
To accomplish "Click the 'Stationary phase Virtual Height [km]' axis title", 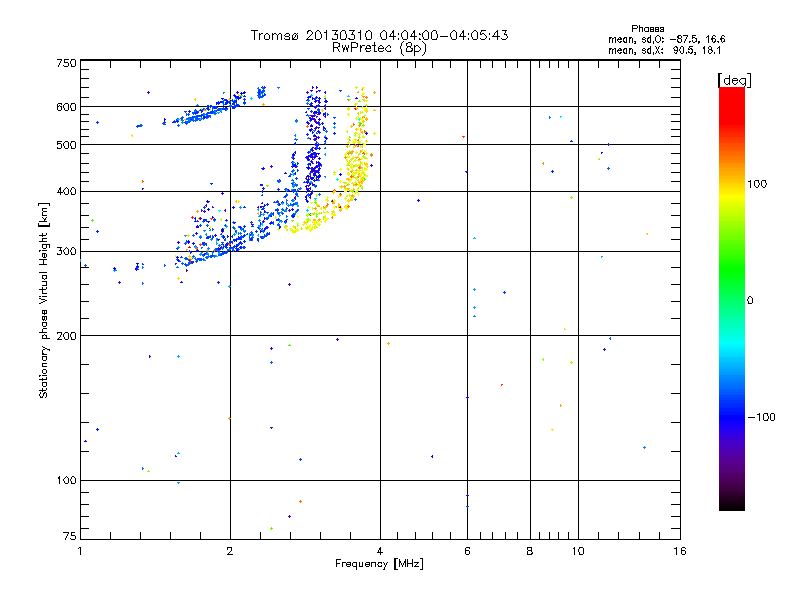I will coord(44,300).
